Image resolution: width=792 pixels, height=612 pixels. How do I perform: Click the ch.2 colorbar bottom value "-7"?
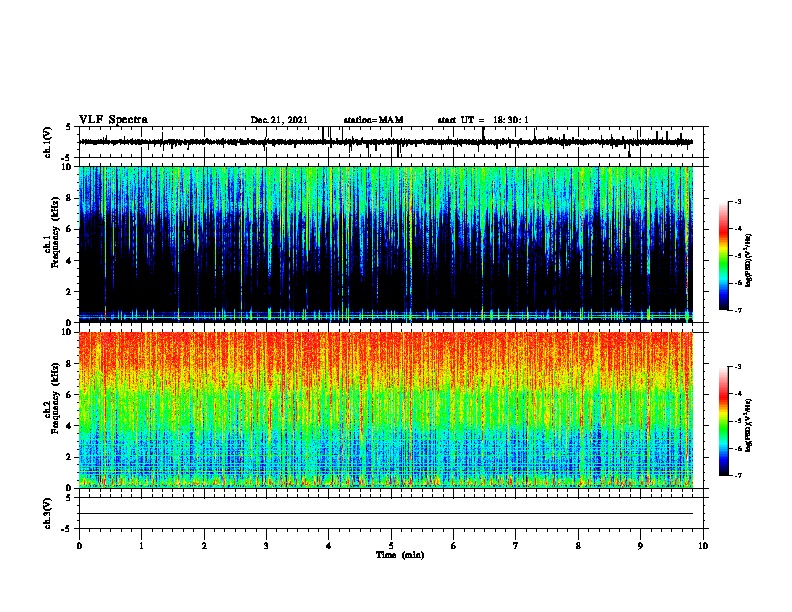click(x=737, y=475)
